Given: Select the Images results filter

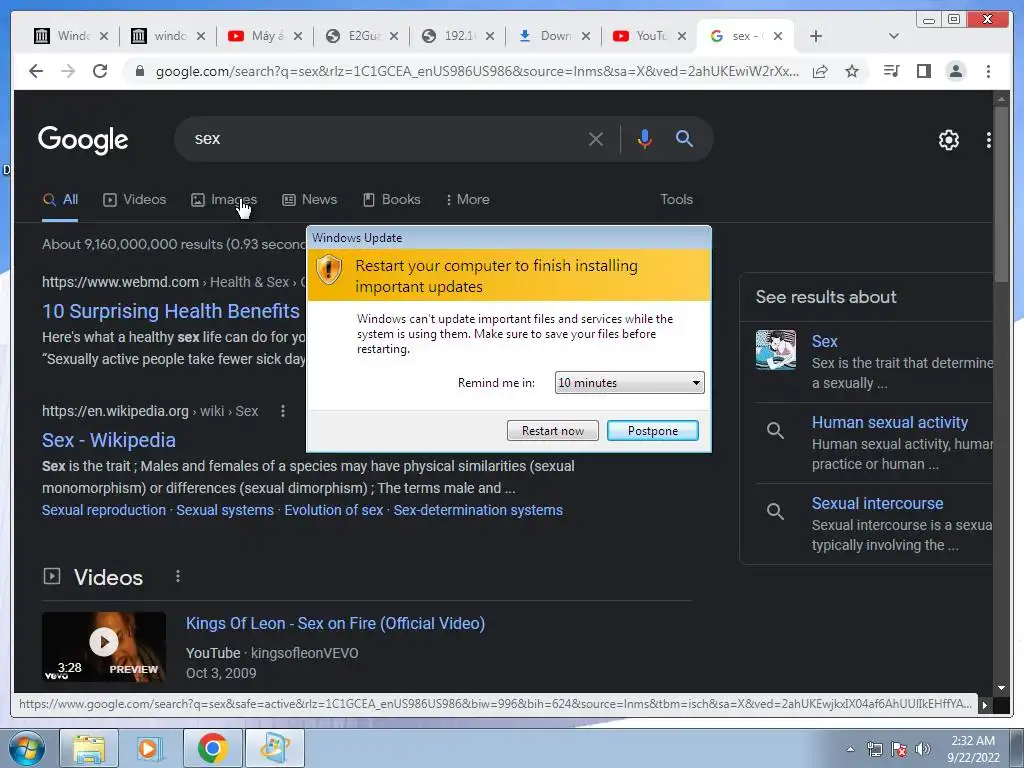Looking at the screenshot, I should (x=224, y=200).
